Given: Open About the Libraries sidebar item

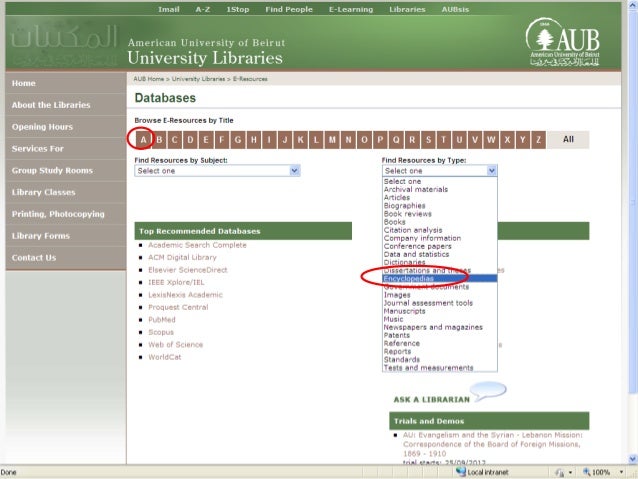Looking at the screenshot, I should coord(66,105).
